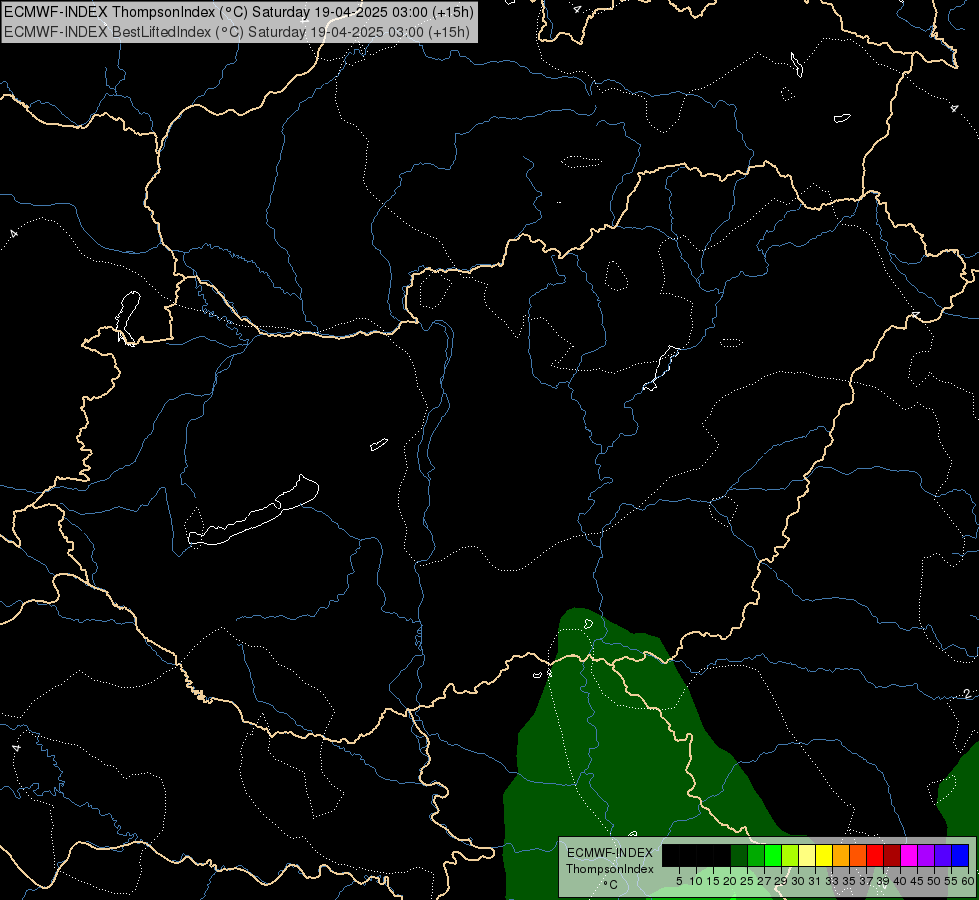Select the red-orange 35-37 legend swatch
Viewport: 979px width, 900px height.
tap(858, 855)
